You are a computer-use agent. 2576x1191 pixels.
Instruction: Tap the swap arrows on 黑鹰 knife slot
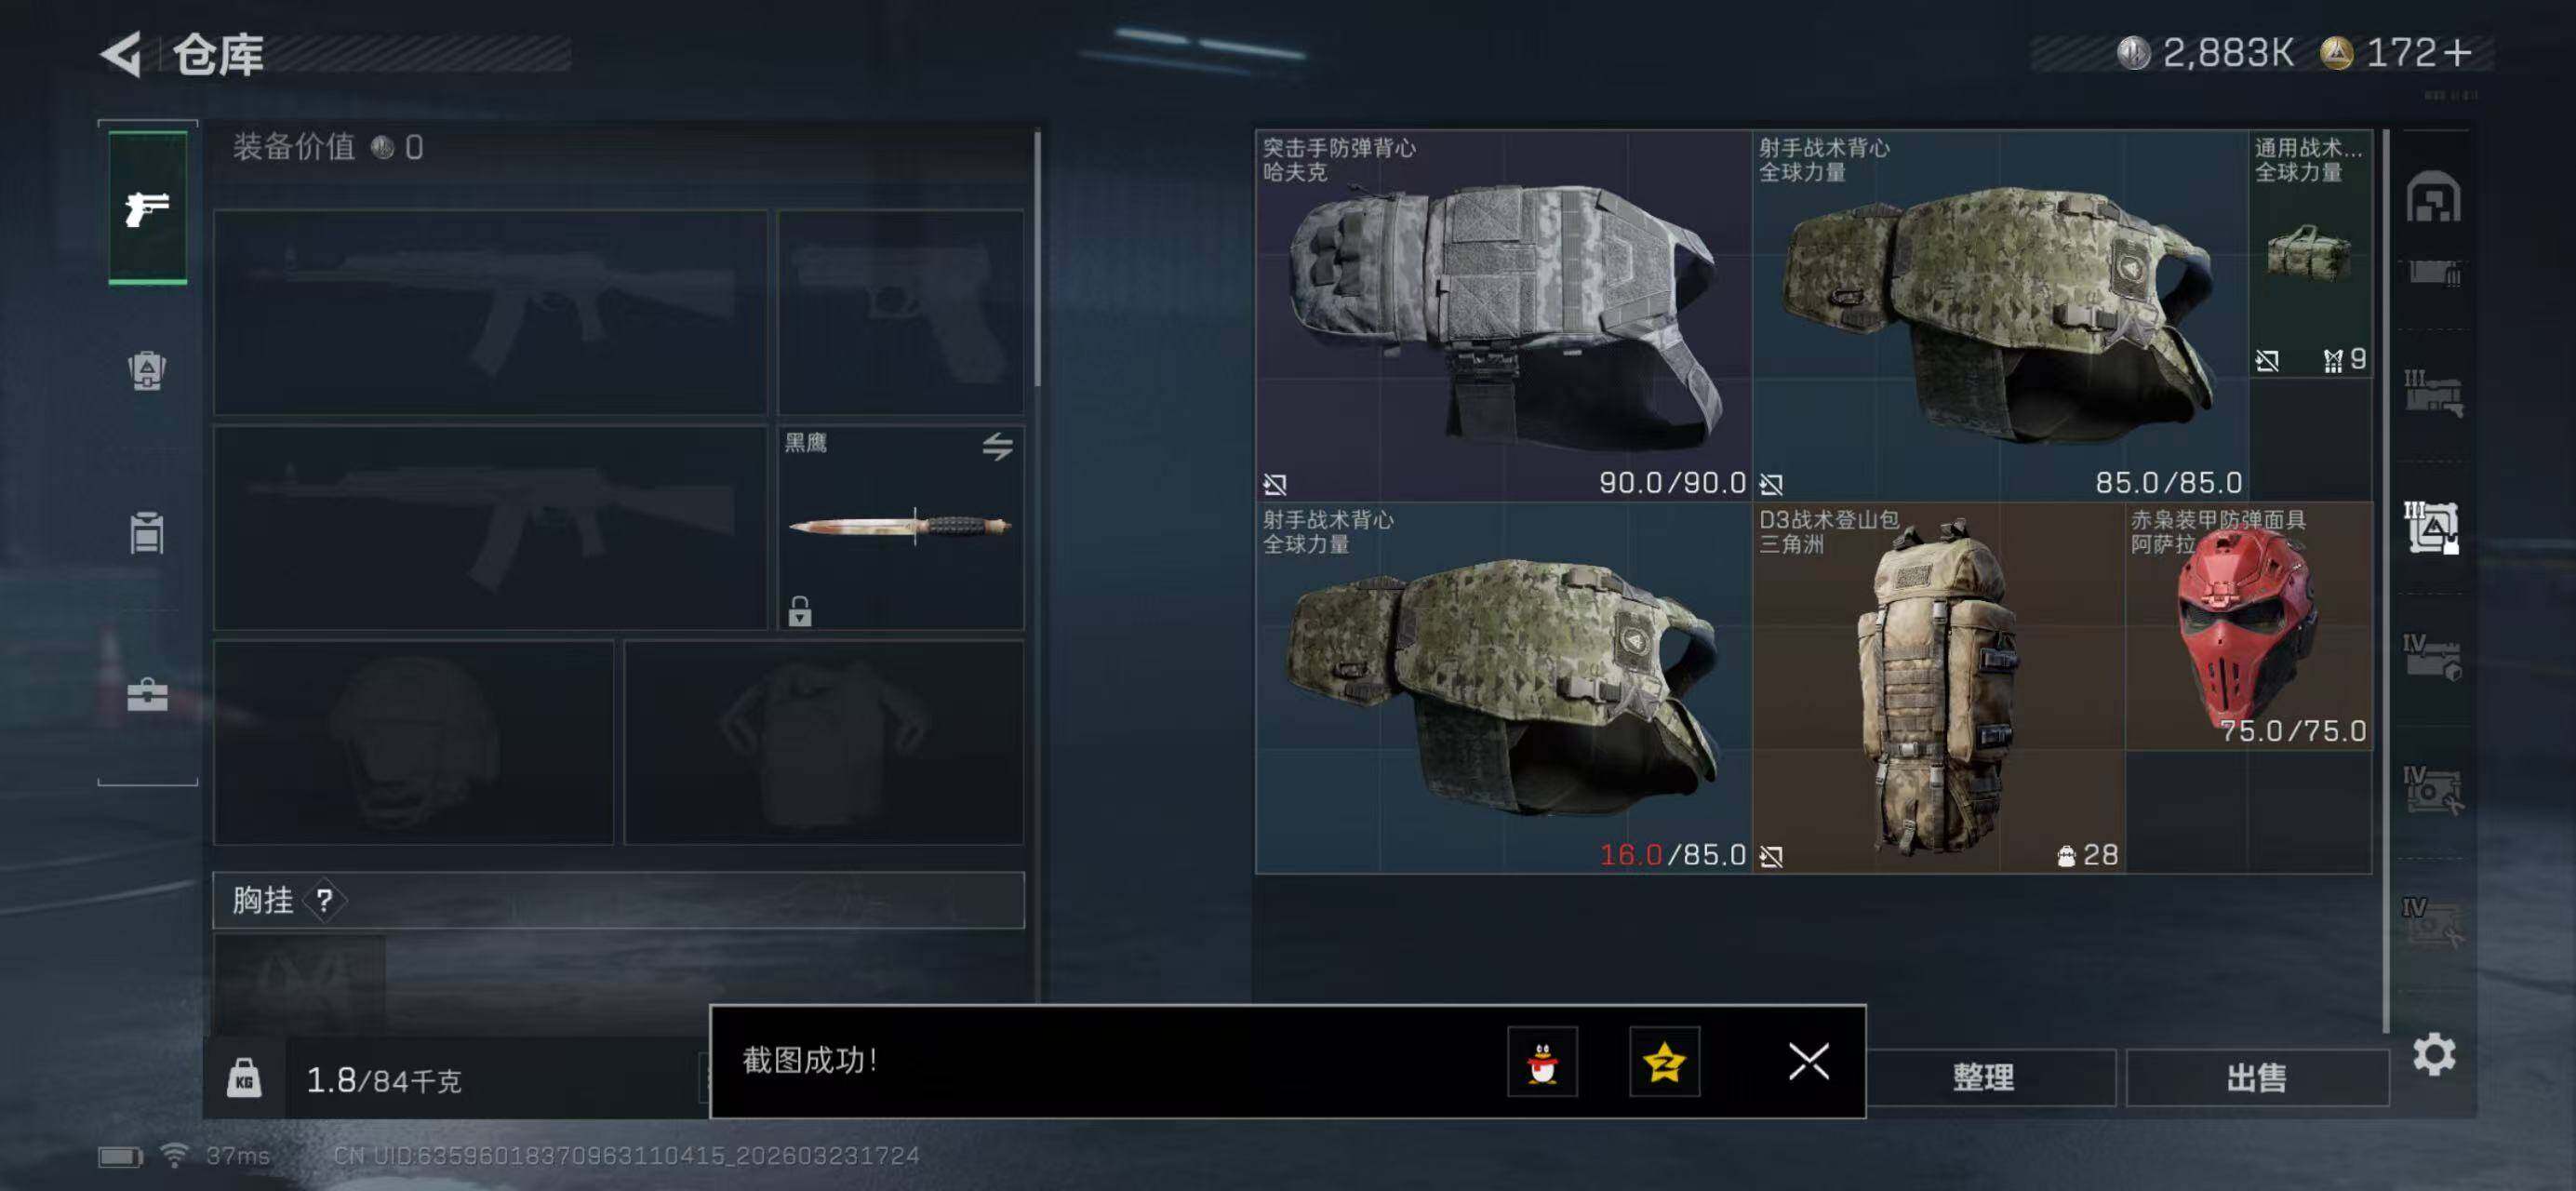point(997,446)
